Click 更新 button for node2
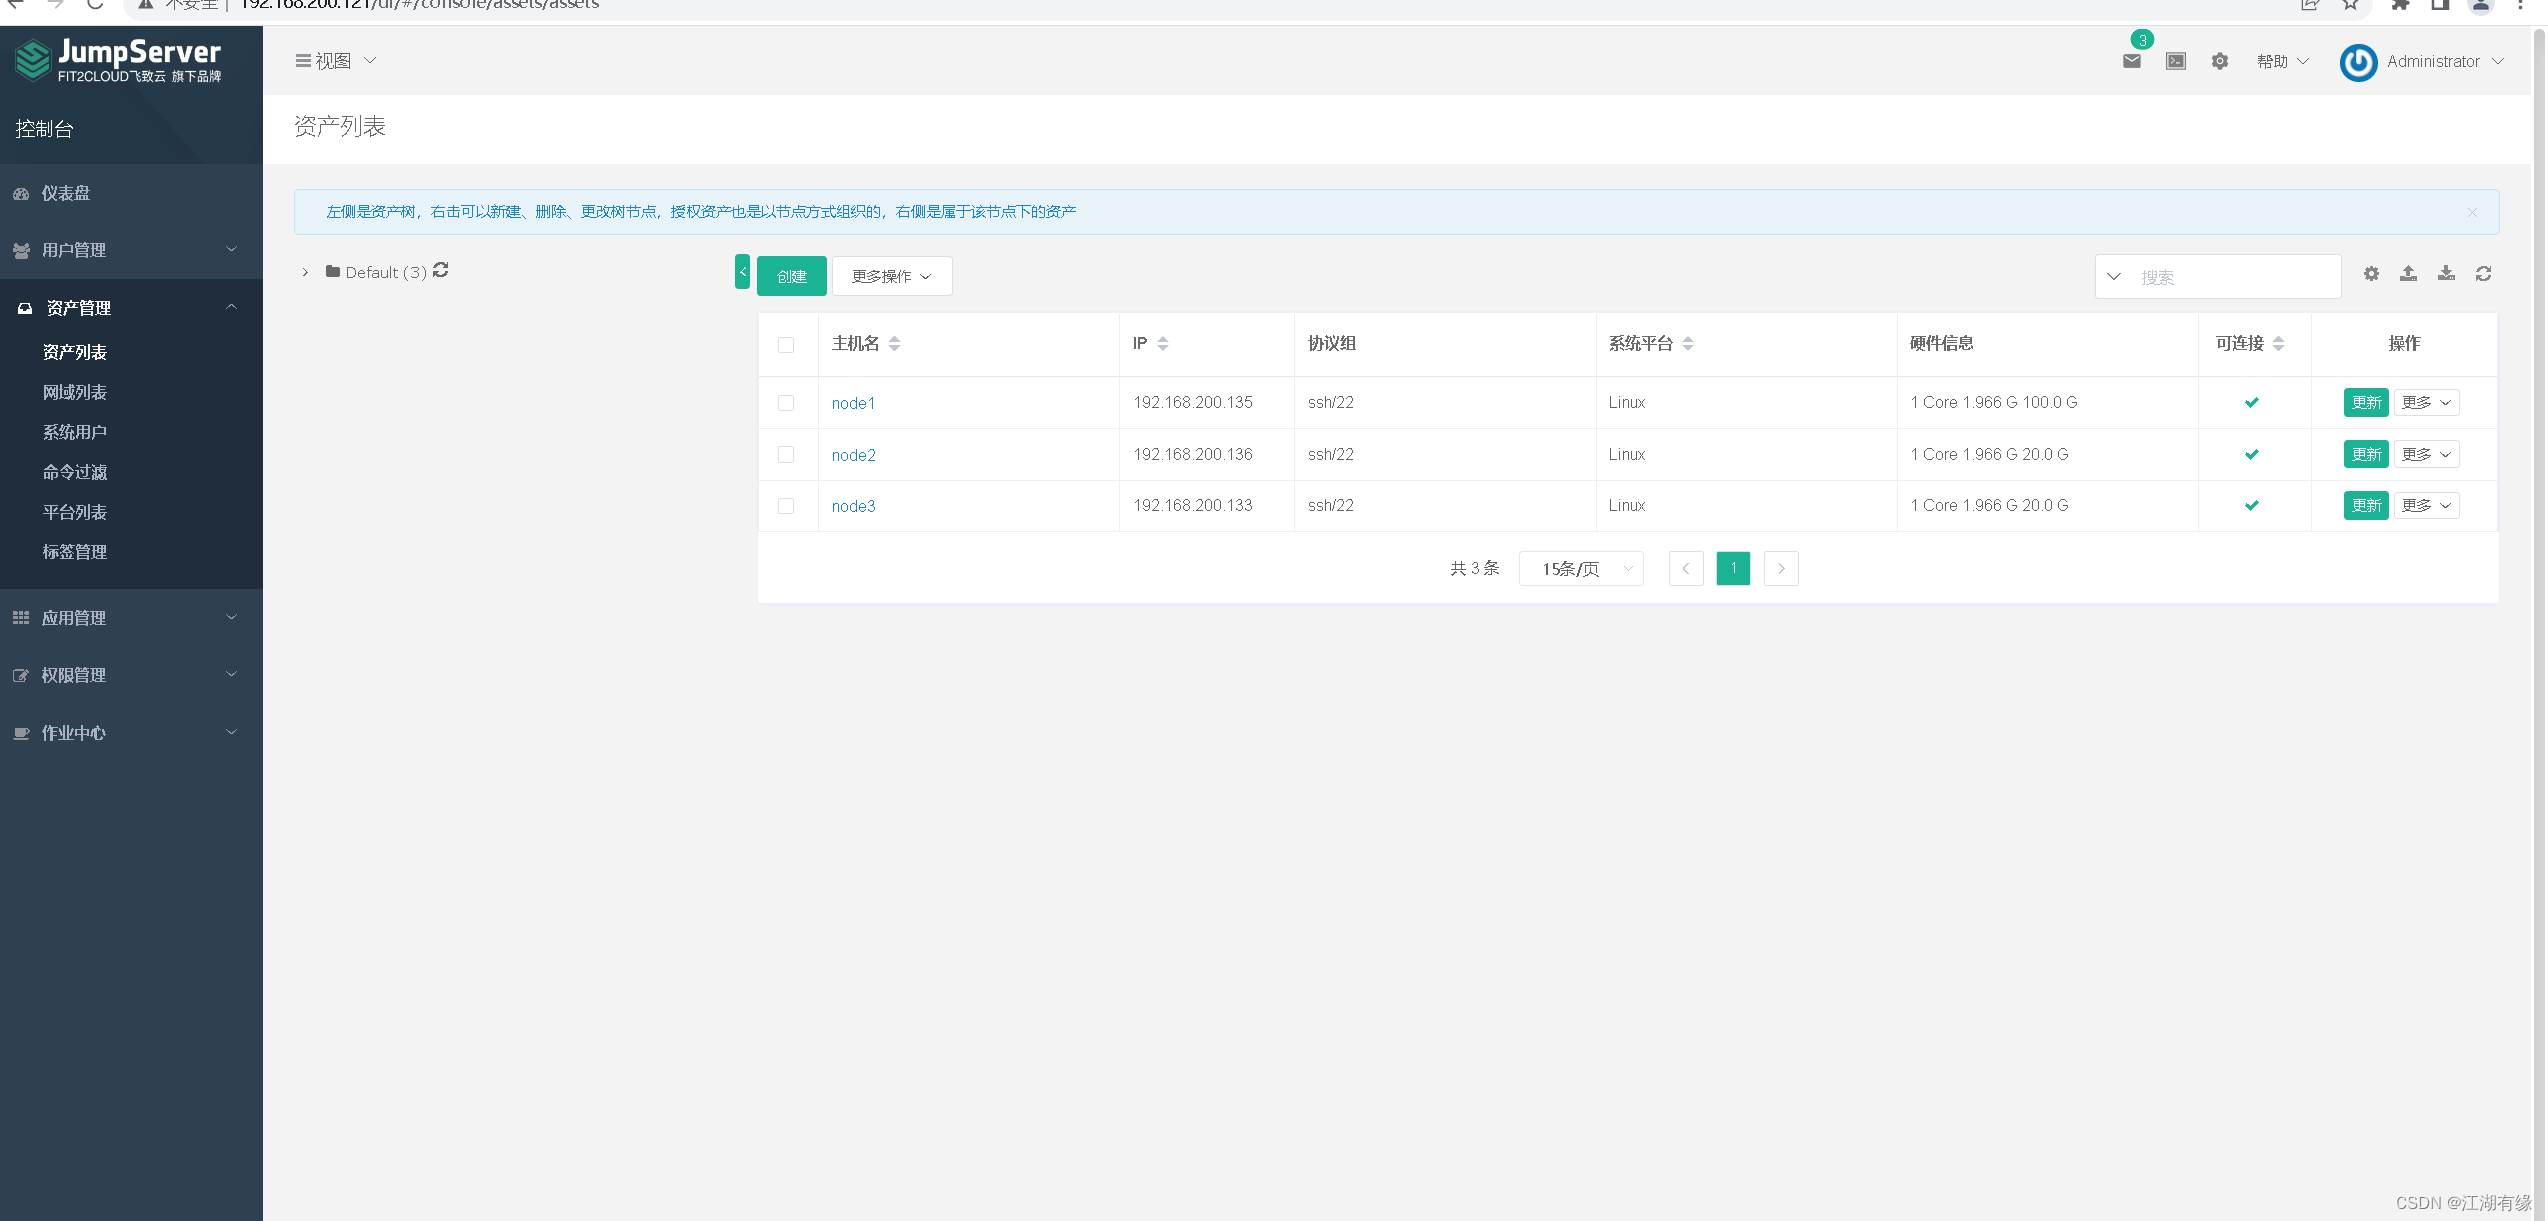 [x=2366, y=454]
